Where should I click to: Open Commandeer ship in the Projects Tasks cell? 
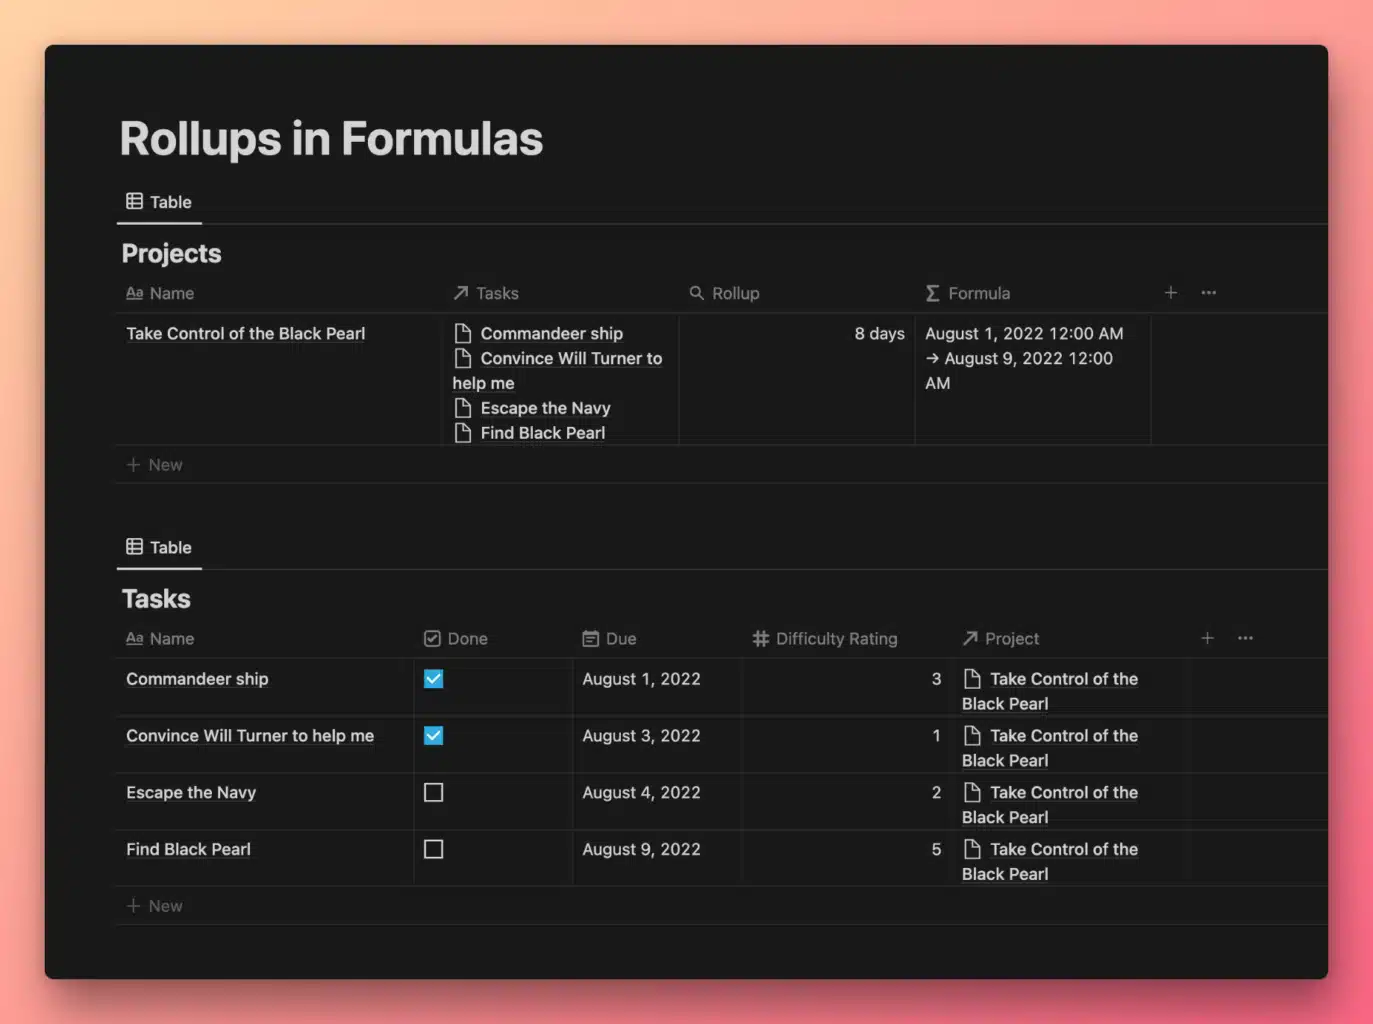click(x=551, y=333)
